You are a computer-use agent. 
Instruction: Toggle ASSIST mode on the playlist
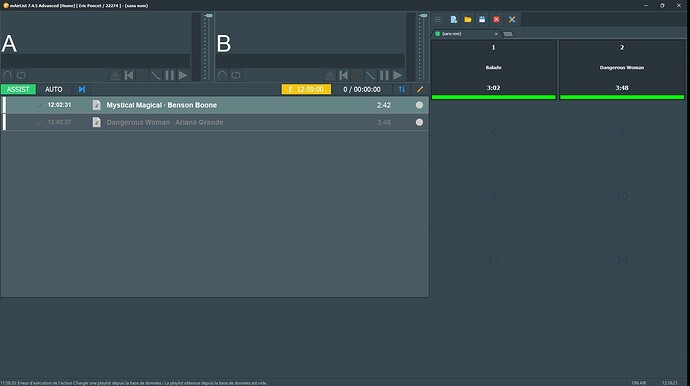point(18,89)
